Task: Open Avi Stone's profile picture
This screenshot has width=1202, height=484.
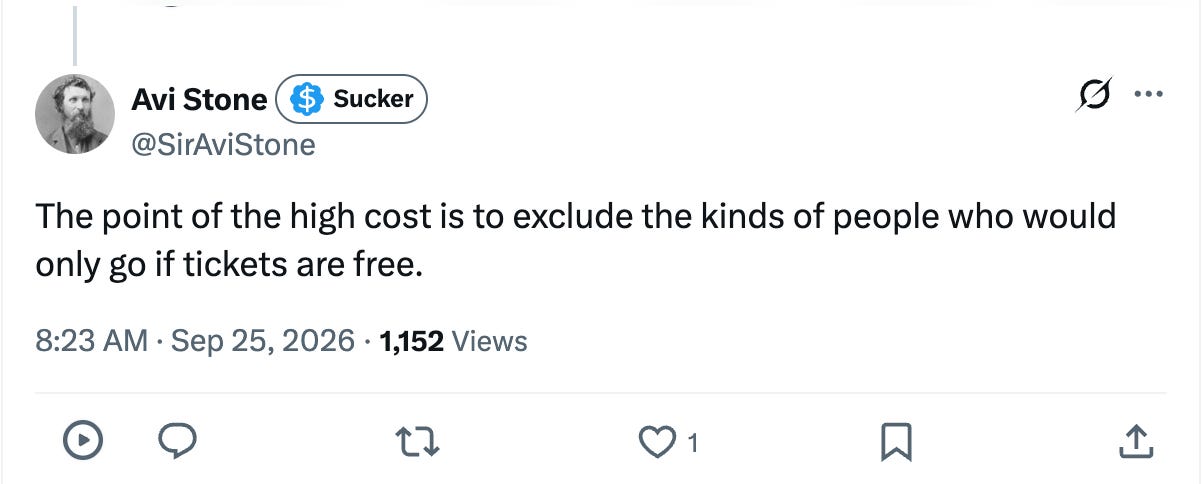Action: [x=75, y=114]
